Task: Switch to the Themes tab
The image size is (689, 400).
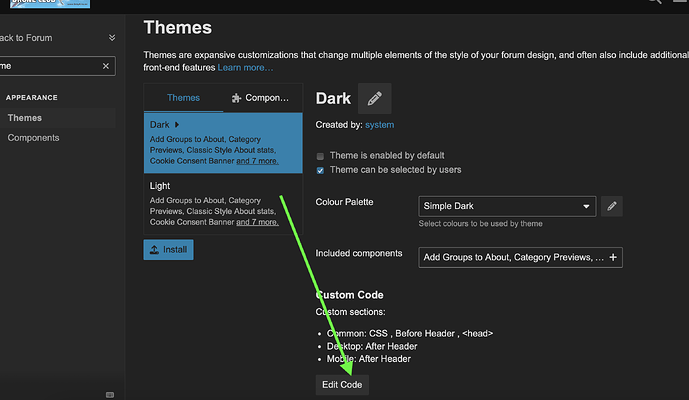Action: [x=183, y=98]
